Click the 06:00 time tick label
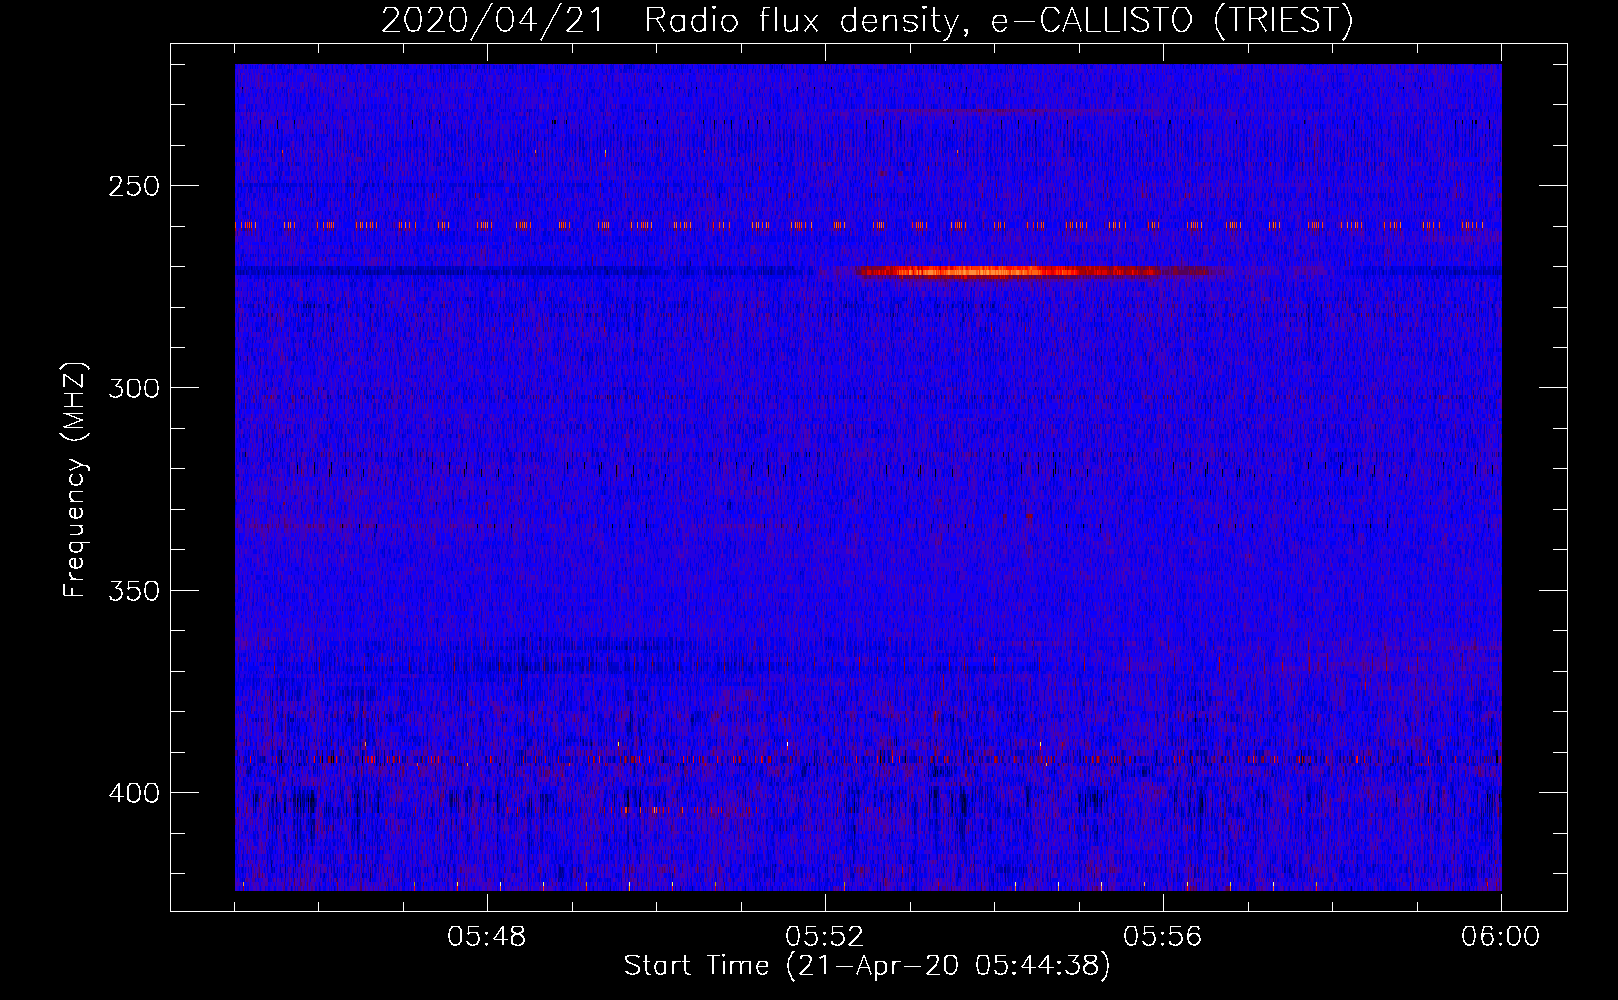This screenshot has height=1000, width=1618. coord(1501,937)
